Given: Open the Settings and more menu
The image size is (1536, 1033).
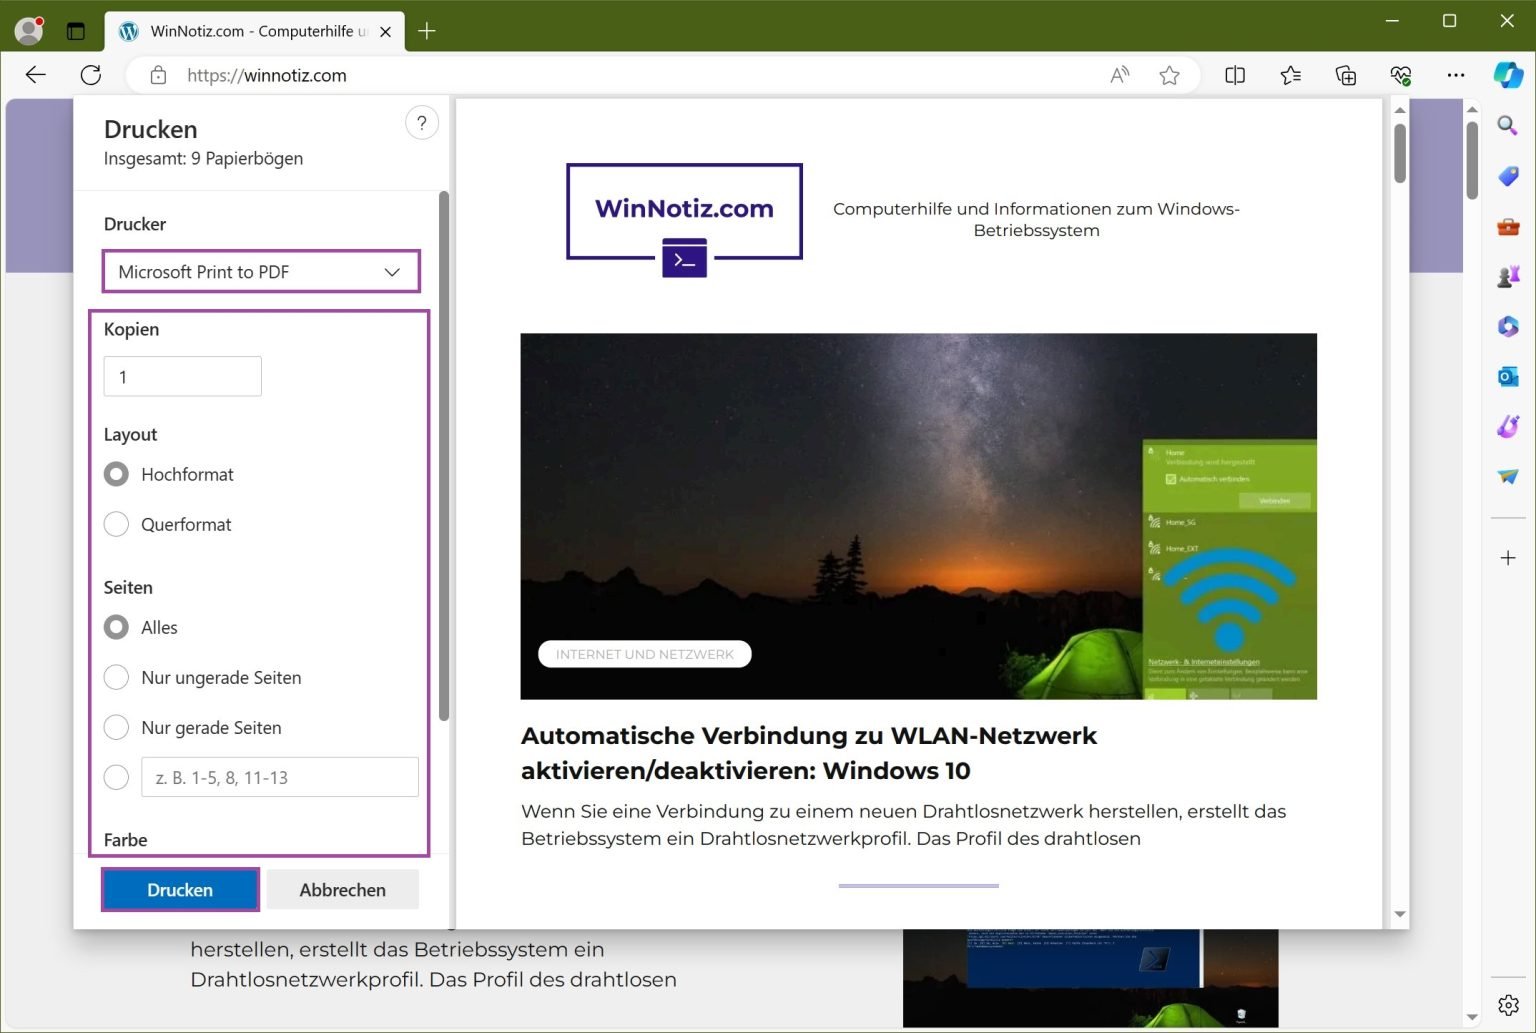Looking at the screenshot, I should pos(1456,75).
